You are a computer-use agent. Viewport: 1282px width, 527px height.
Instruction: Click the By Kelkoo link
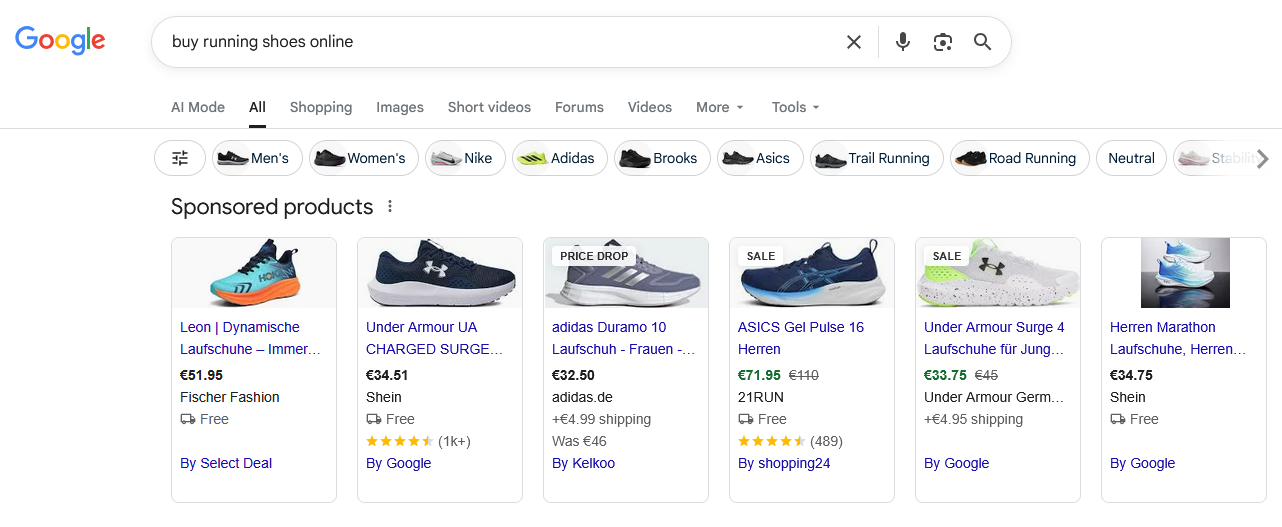(x=584, y=463)
